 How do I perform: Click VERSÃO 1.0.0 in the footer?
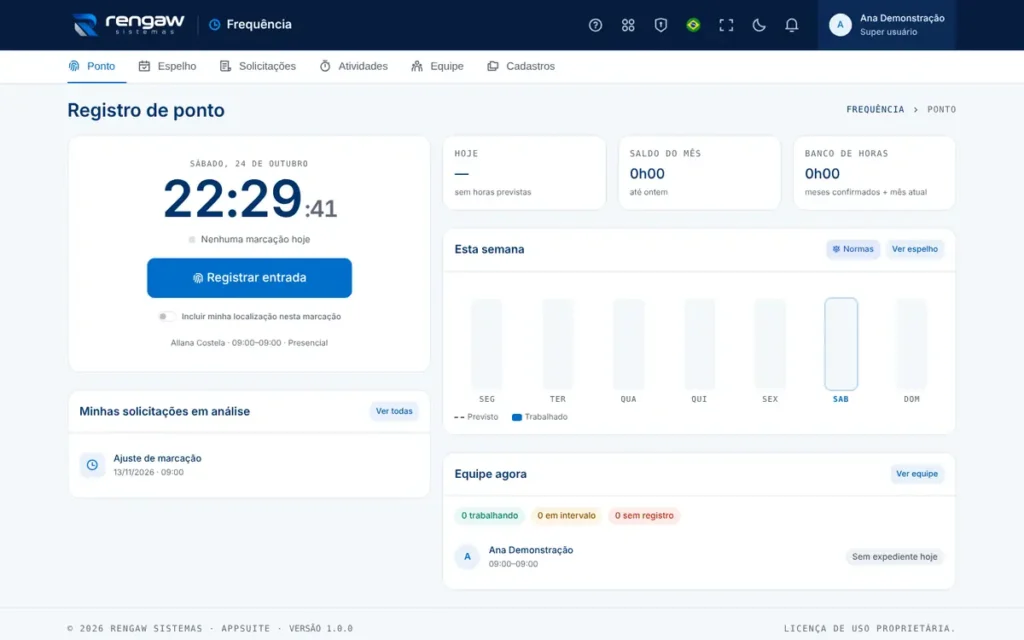(x=321, y=628)
